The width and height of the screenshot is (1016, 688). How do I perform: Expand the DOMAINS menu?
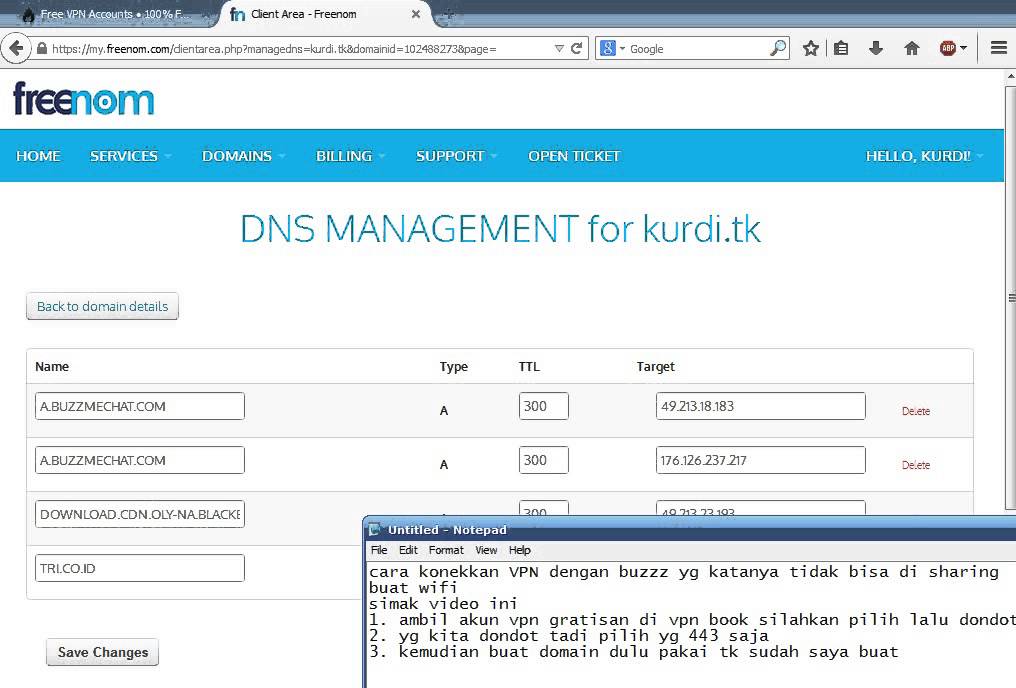tap(243, 156)
